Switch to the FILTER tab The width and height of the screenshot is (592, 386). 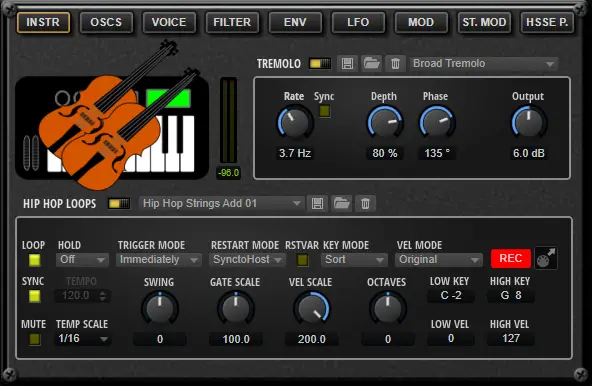[x=232, y=22]
